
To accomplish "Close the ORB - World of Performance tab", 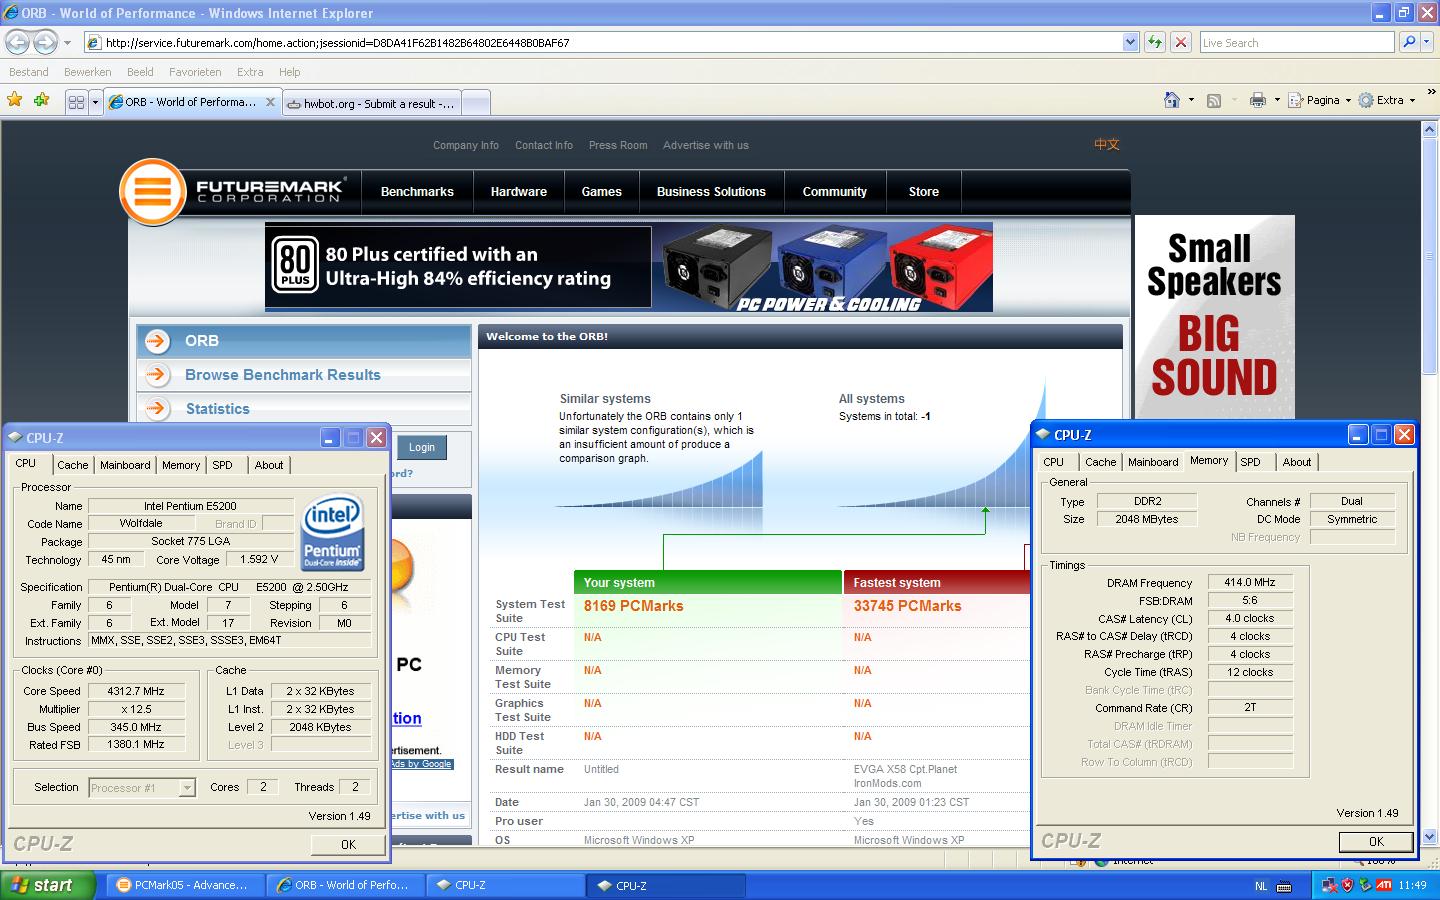I will [x=270, y=102].
